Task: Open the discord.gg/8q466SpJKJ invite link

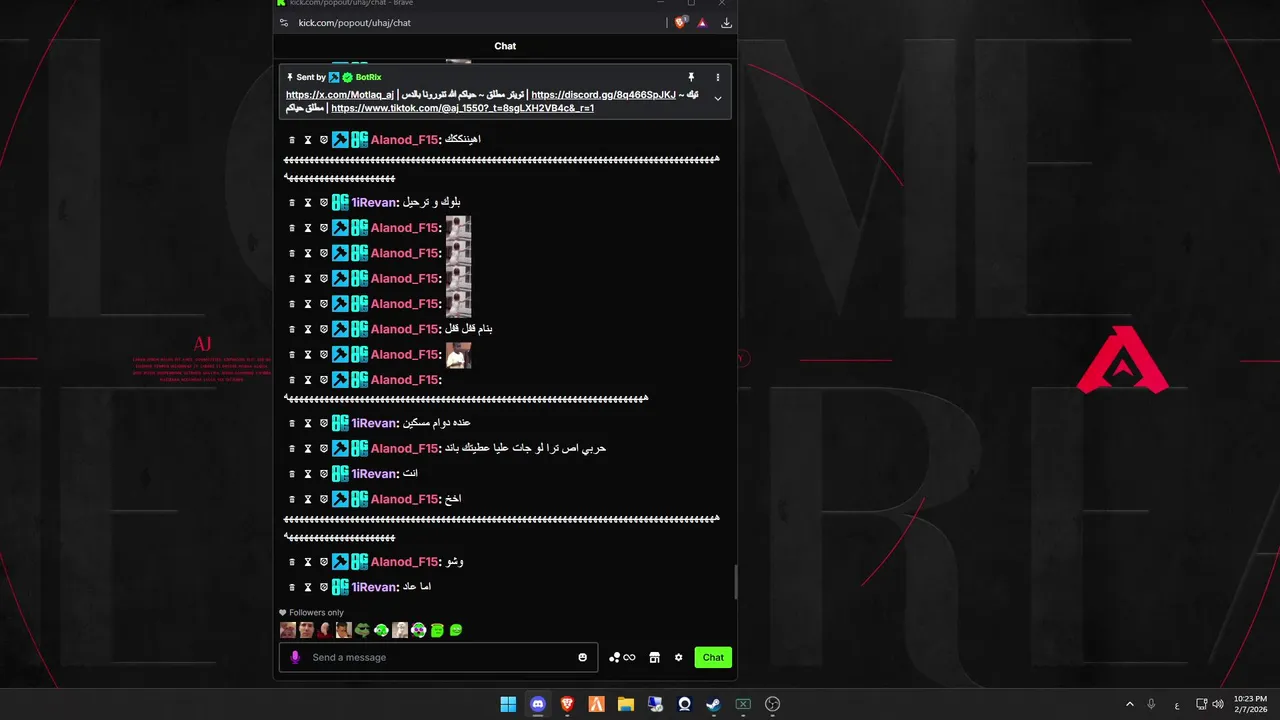Action: point(604,95)
